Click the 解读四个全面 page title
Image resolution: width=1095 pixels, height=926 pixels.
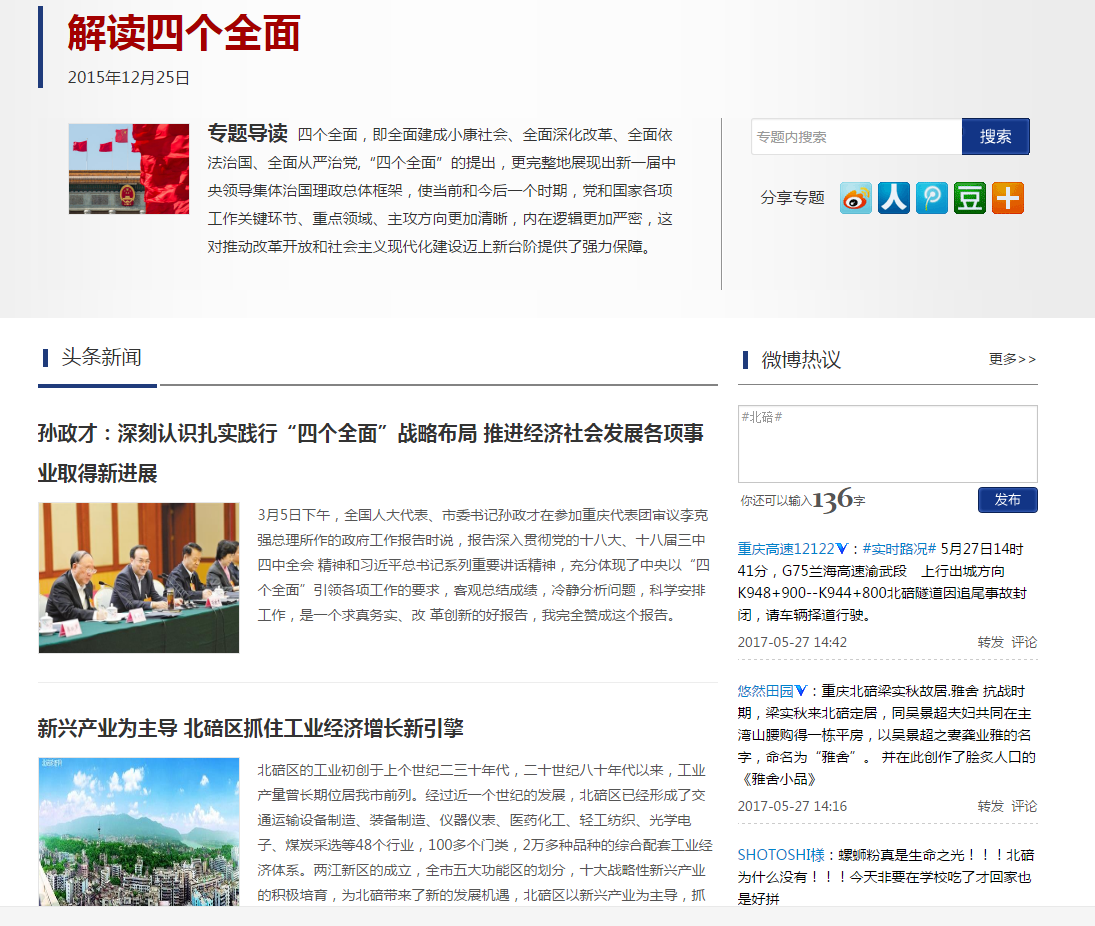tap(184, 33)
